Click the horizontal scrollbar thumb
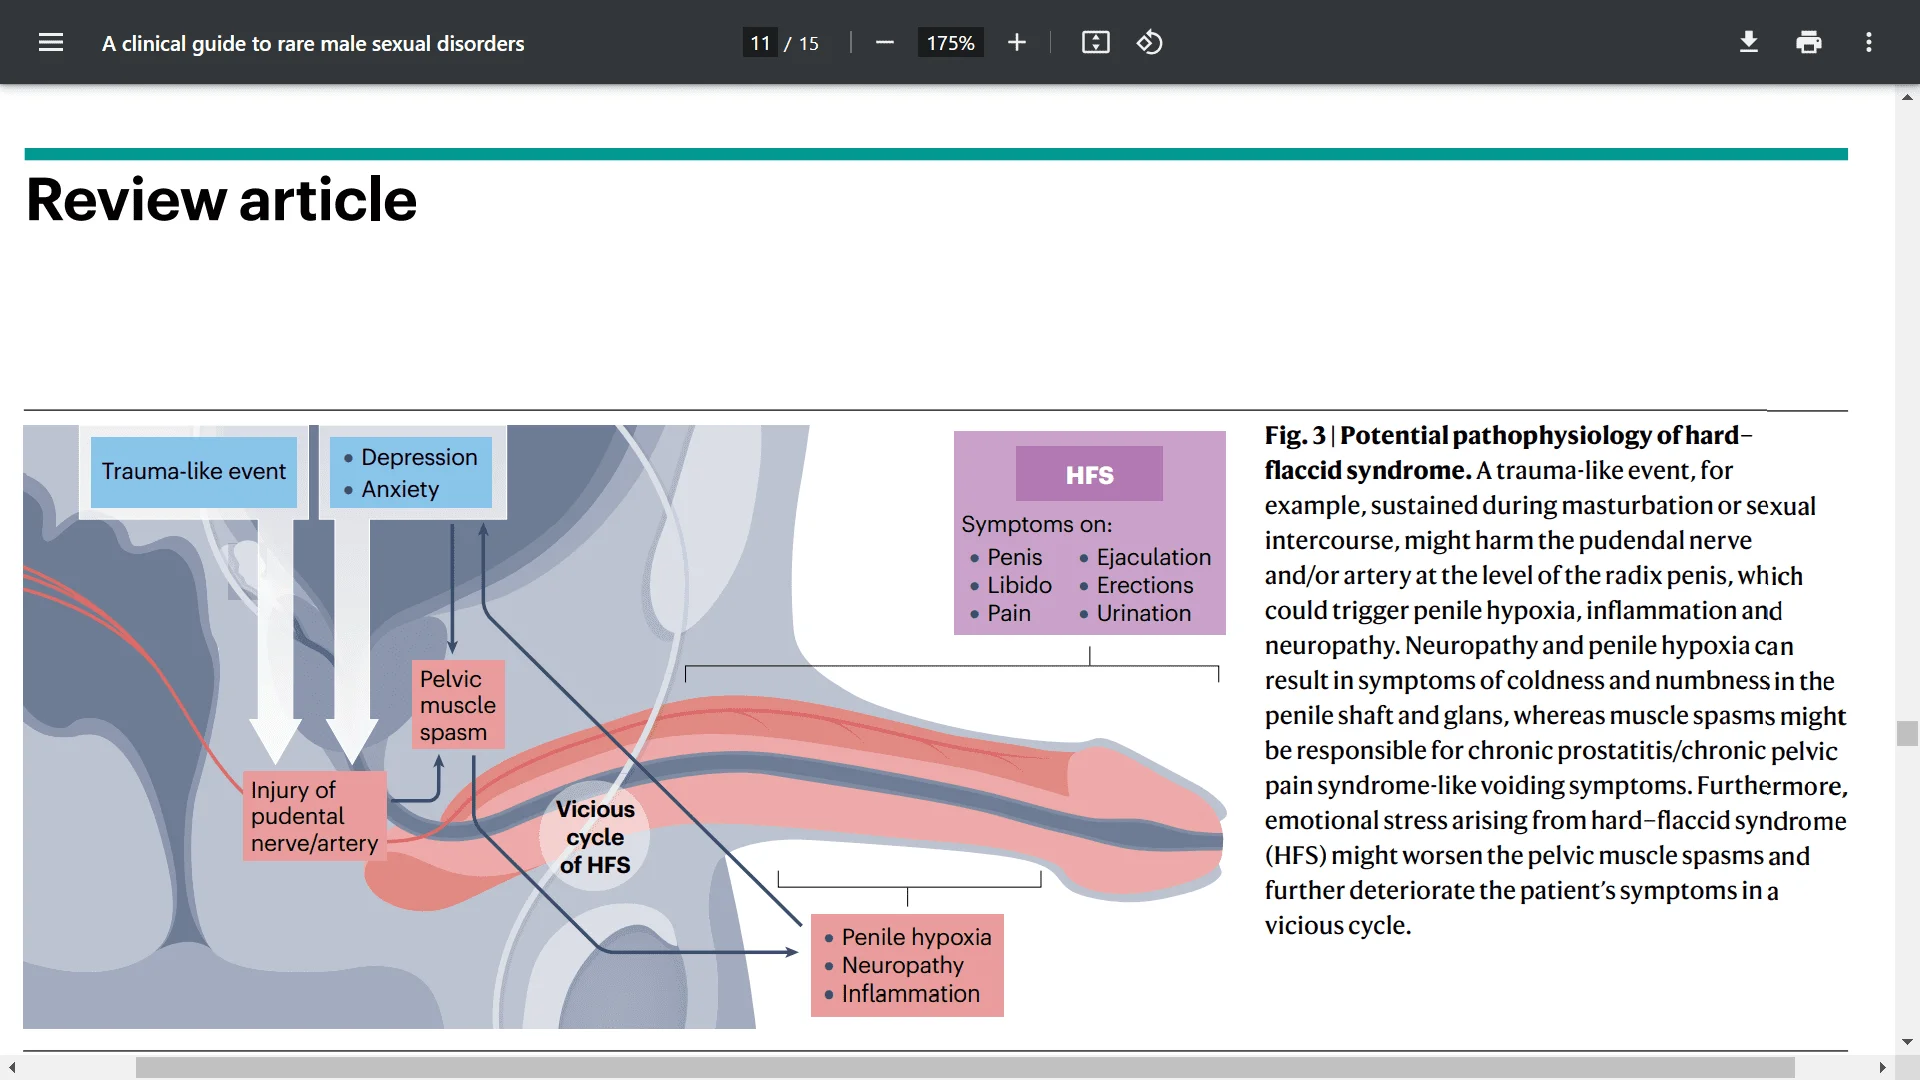 pyautogui.click(x=965, y=1068)
